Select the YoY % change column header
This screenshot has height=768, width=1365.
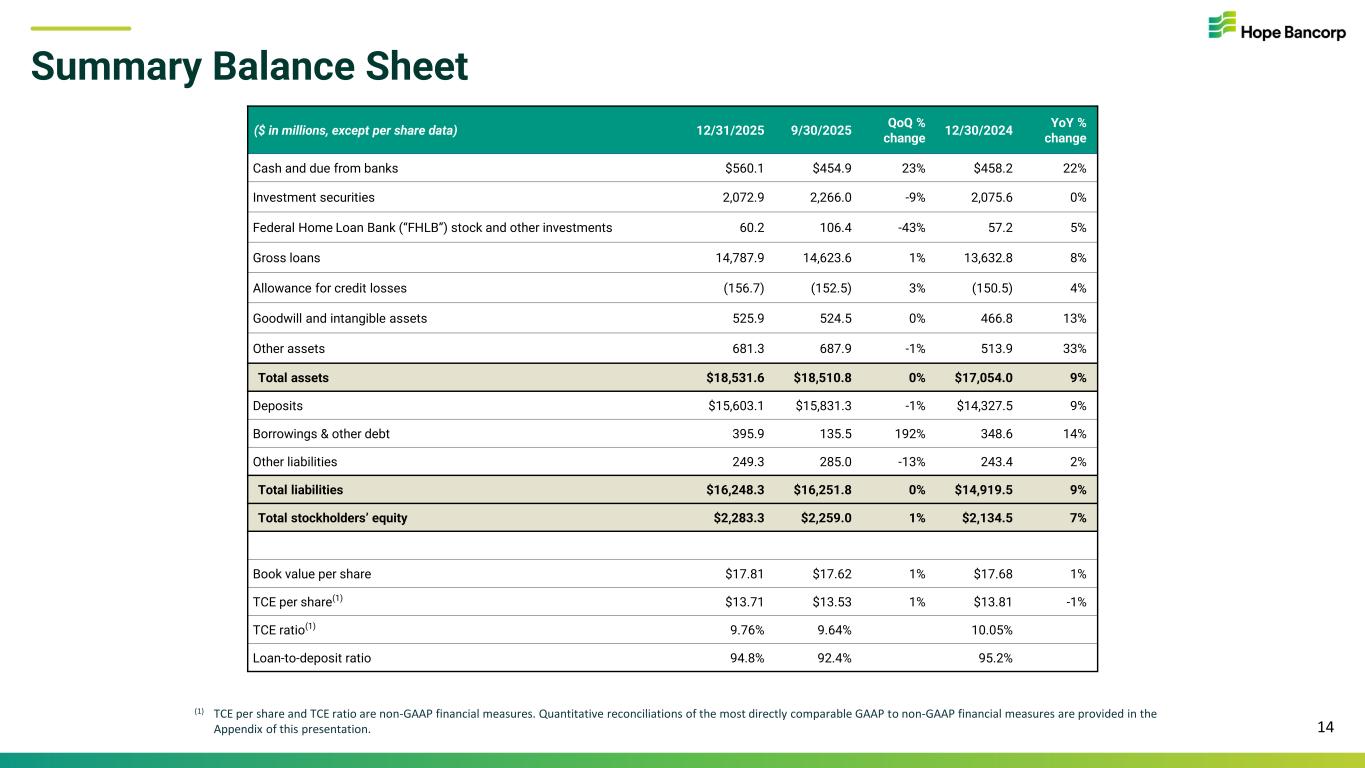pyautogui.click(x=1065, y=130)
